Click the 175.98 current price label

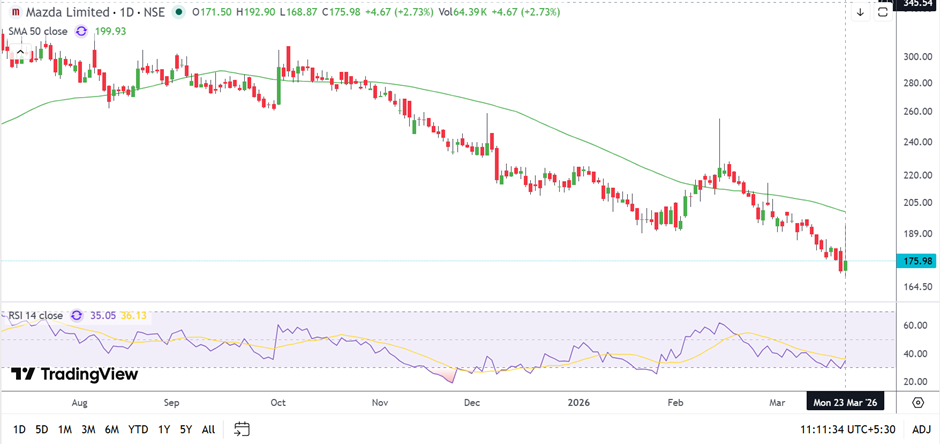(917, 261)
